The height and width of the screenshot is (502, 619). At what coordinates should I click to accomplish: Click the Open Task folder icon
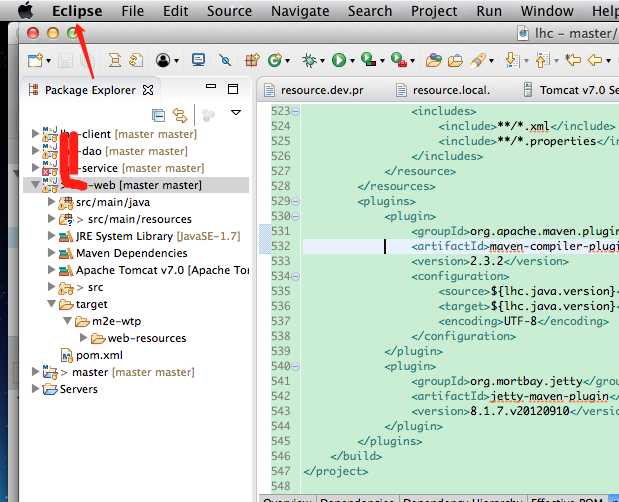[x=455, y=60]
